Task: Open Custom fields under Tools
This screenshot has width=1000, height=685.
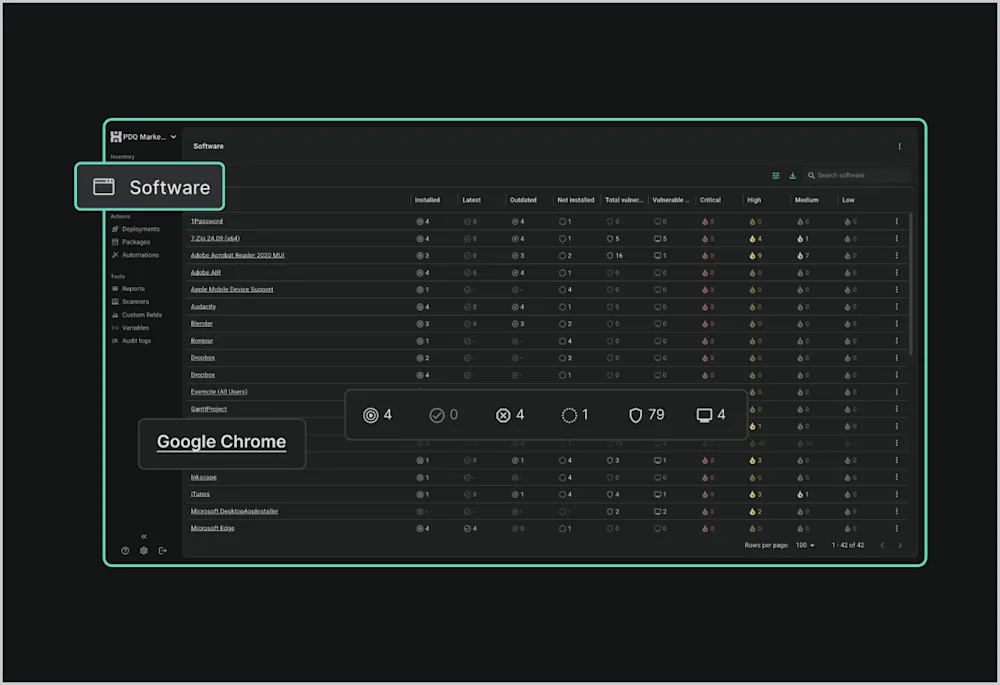Action: (x=142, y=315)
